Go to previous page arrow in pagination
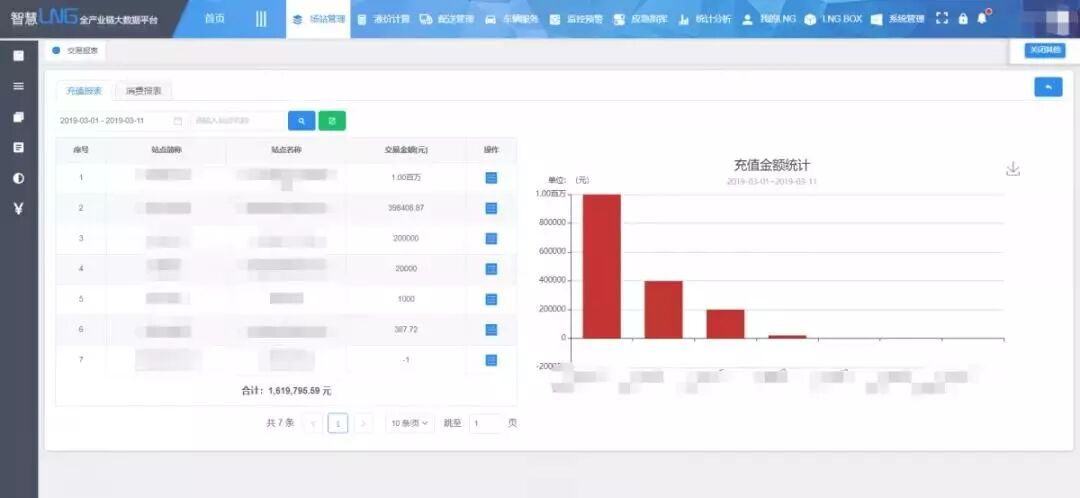Screen dimensions: 1080x498 click(313, 423)
